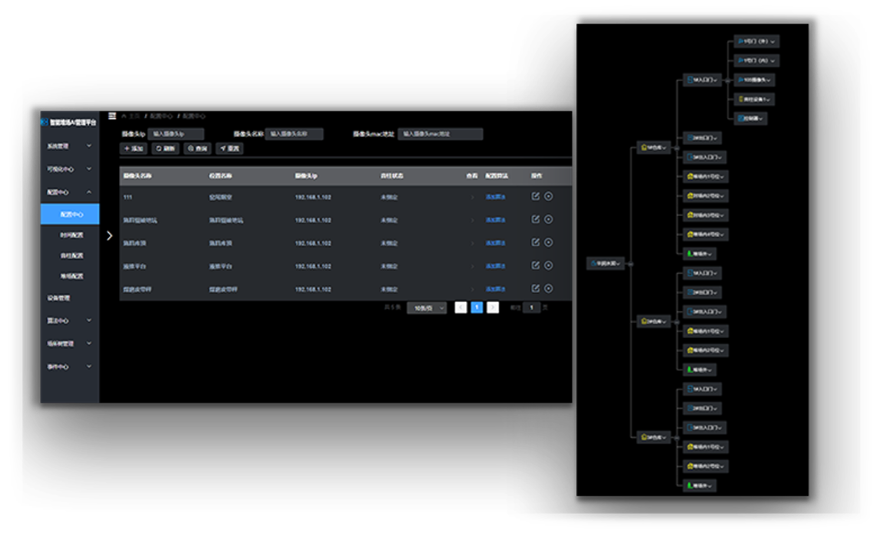Image resolution: width=884 pixels, height=539 pixels.
Task: Click the right chevron arrow beside the sidebar
Action: [x=109, y=236]
